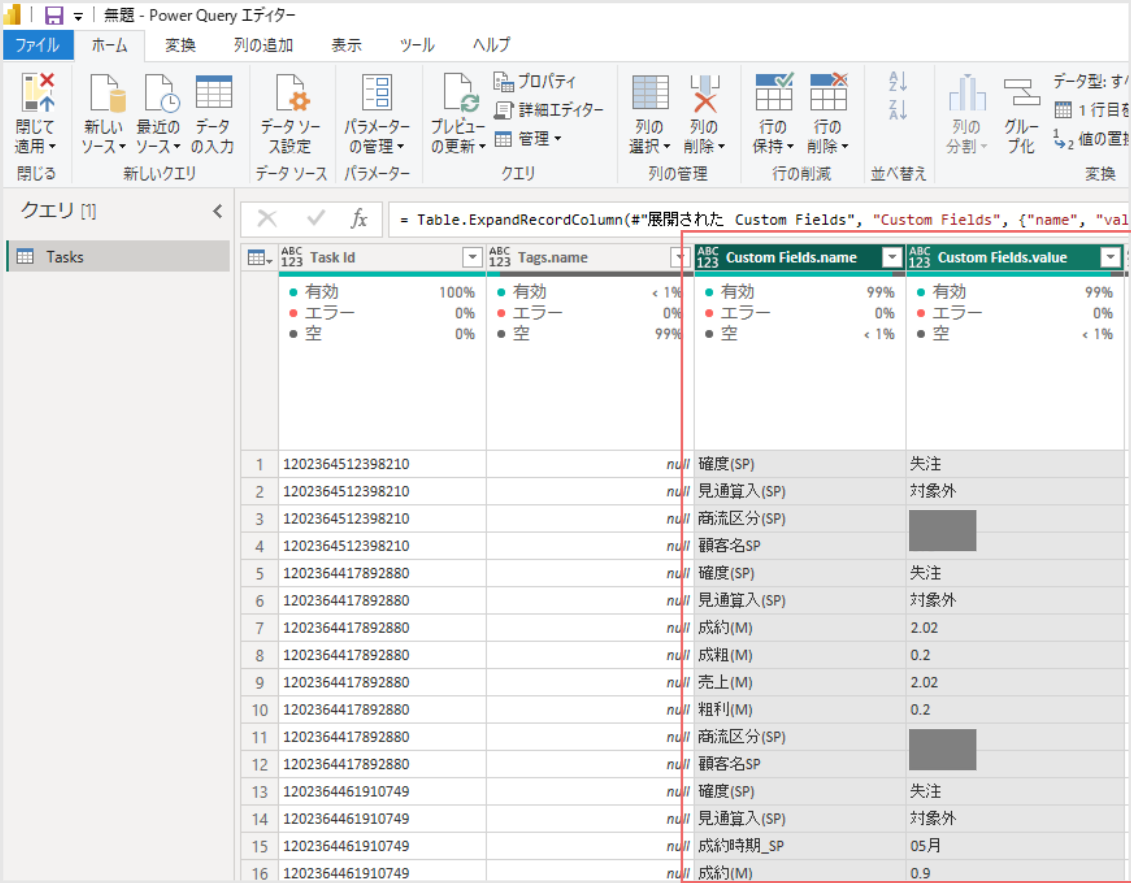Open the Manage (管理) dropdown
The height and width of the screenshot is (883, 1131).
529,139
